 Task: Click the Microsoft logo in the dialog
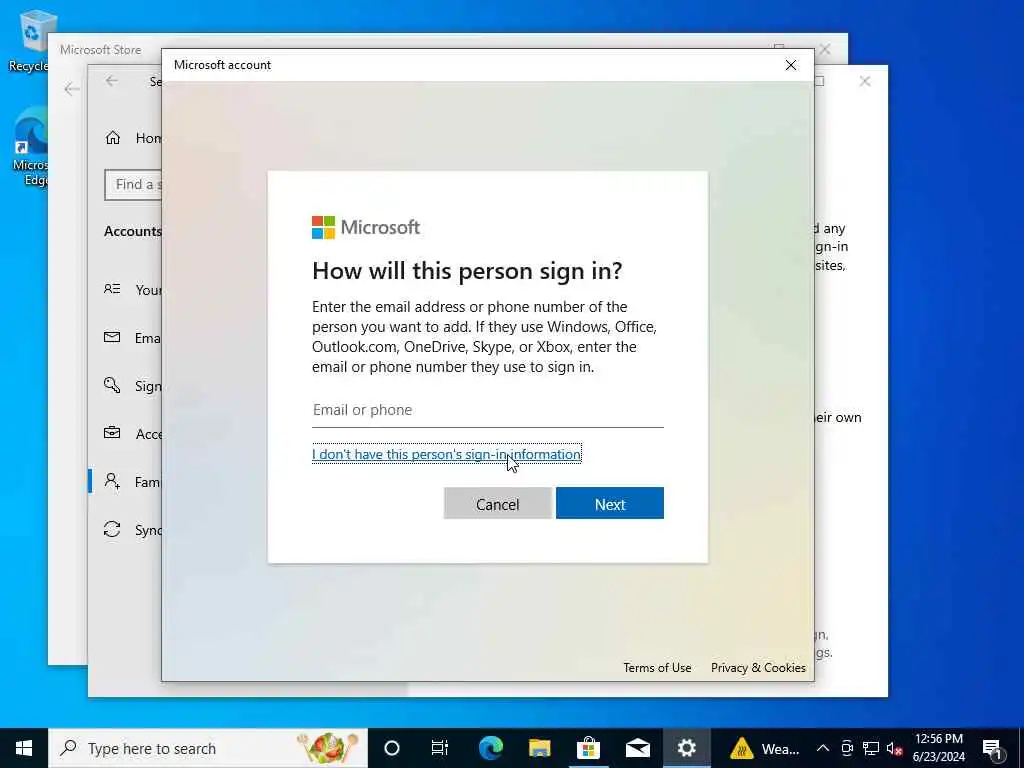point(366,227)
